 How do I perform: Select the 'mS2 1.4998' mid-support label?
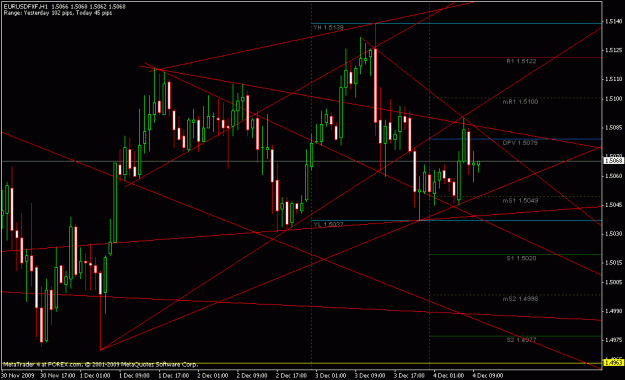click(520, 299)
